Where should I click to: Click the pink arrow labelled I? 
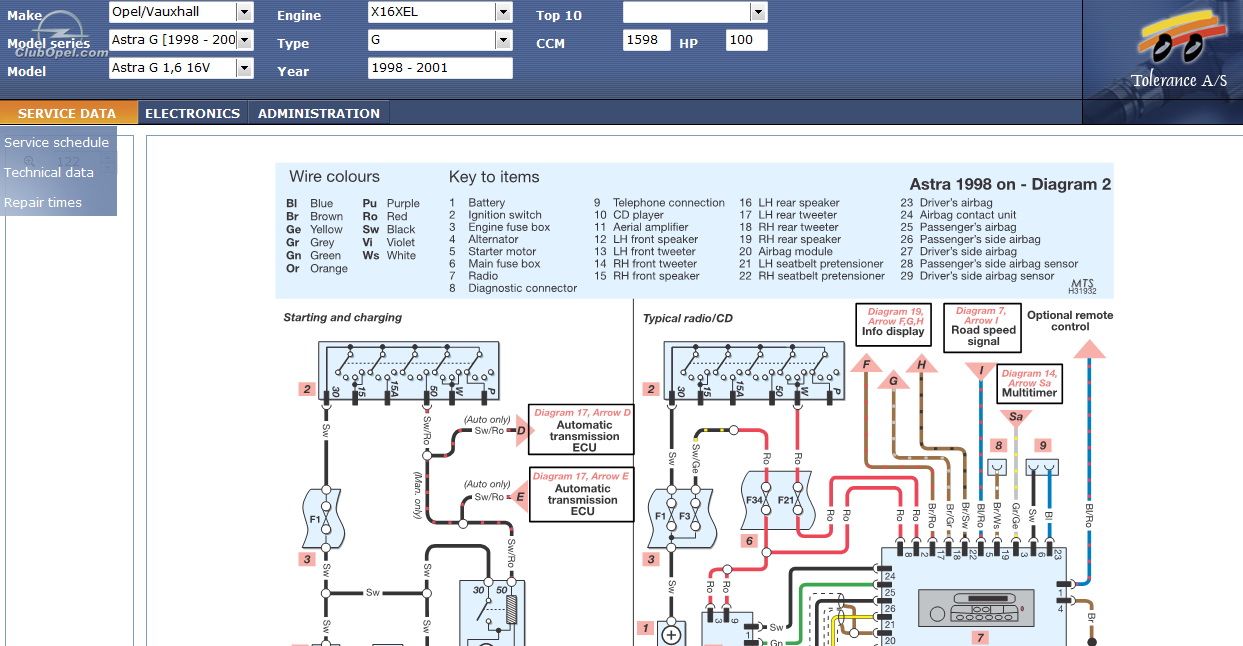coord(982,371)
